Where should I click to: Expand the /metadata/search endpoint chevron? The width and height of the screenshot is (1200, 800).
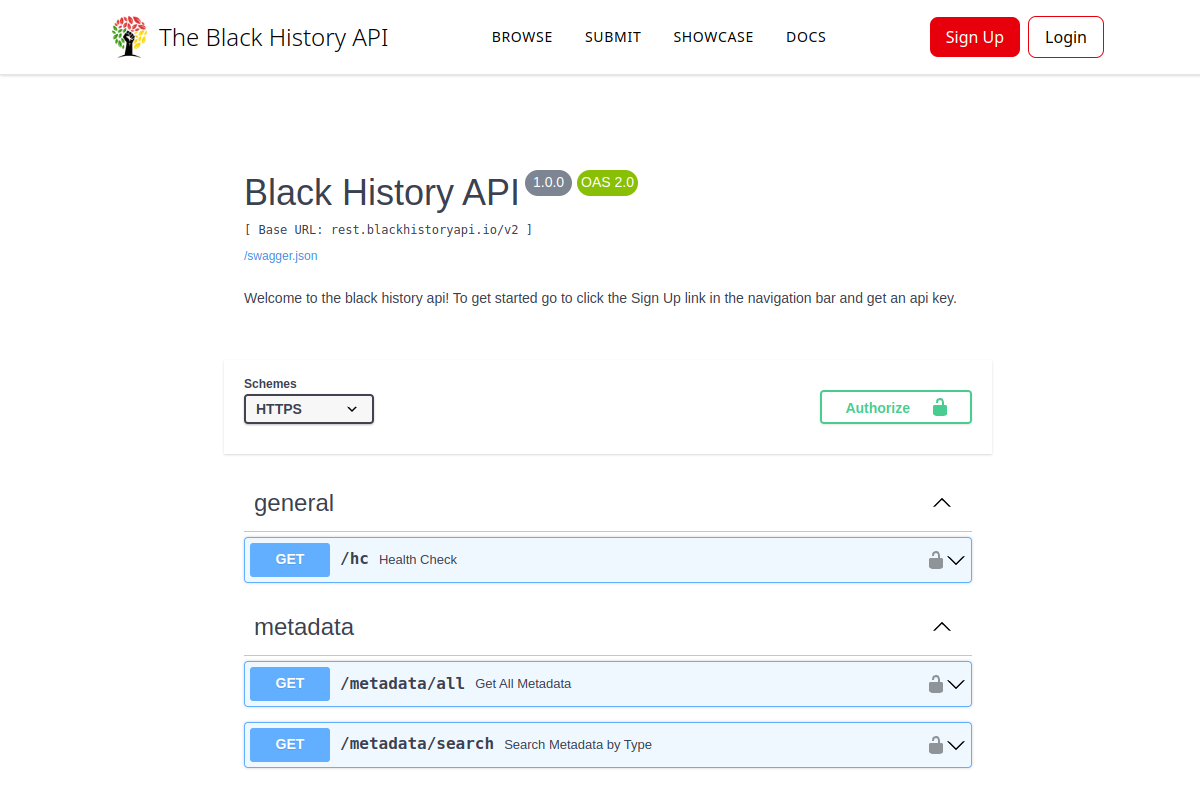[x=956, y=745]
